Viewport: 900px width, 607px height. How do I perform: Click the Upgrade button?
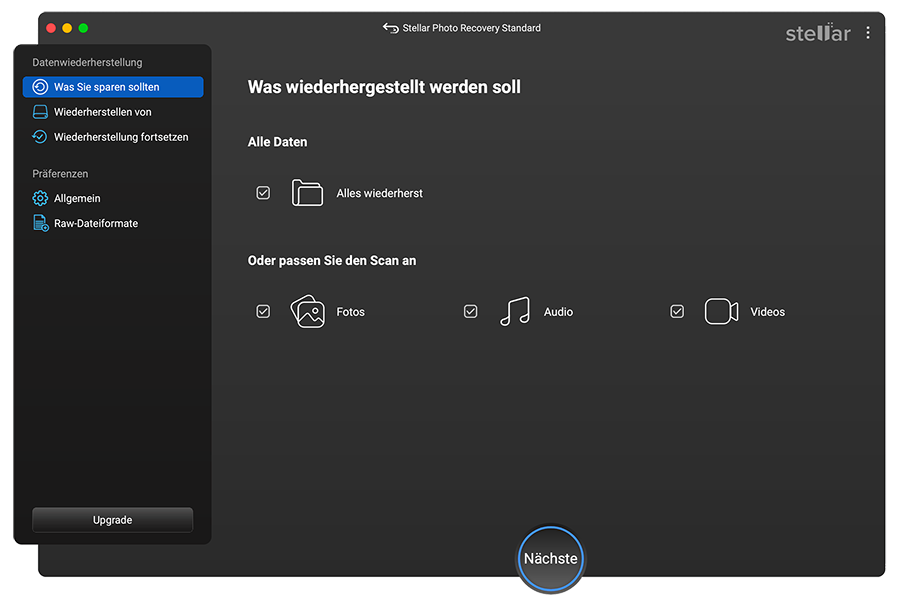(112, 520)
